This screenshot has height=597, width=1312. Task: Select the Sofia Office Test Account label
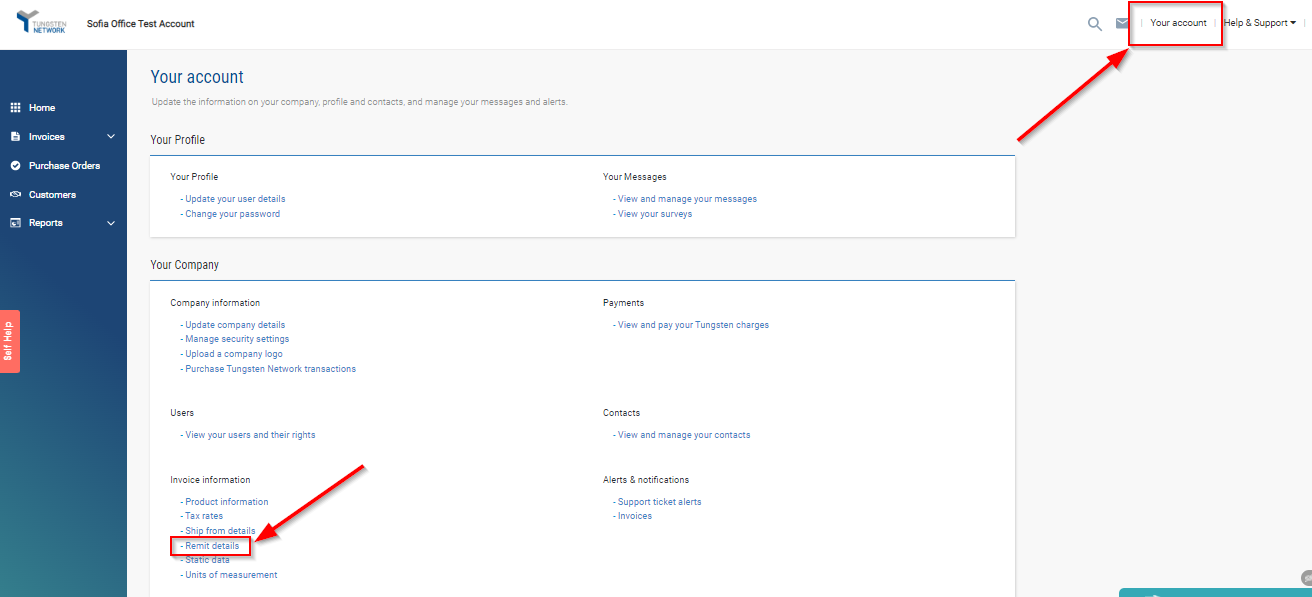[140, 23]
